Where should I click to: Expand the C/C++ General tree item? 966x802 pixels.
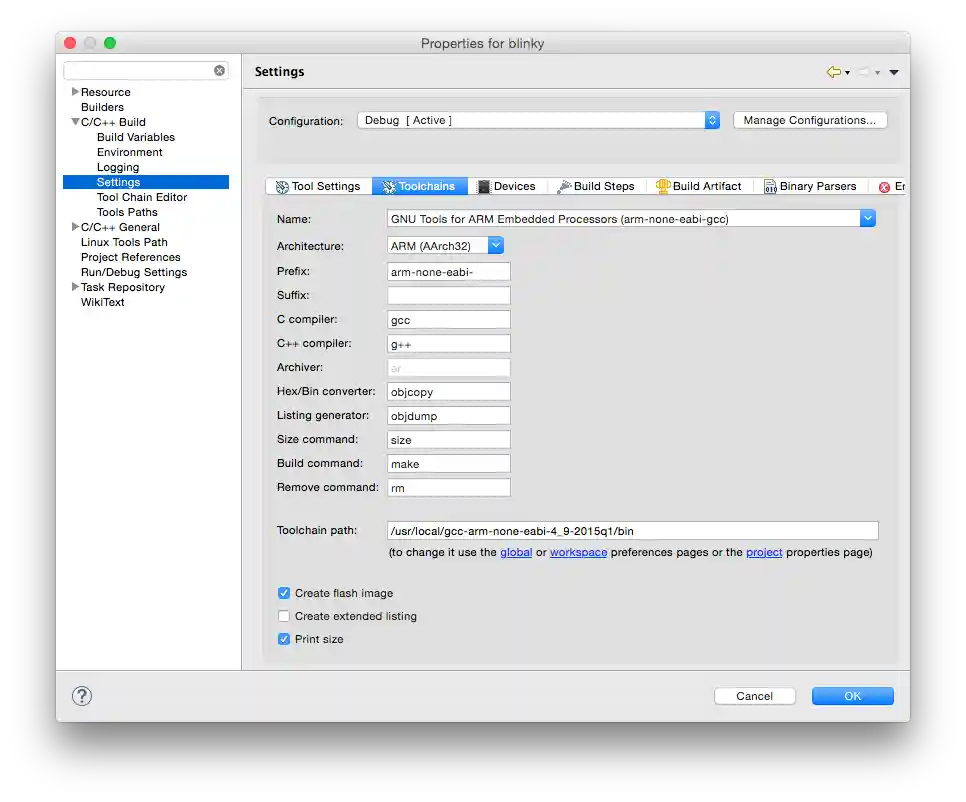pos(74,227)
